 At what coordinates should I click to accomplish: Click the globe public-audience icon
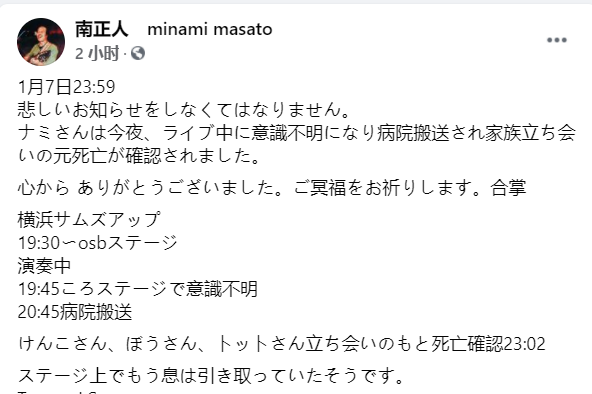pos(138,53)
